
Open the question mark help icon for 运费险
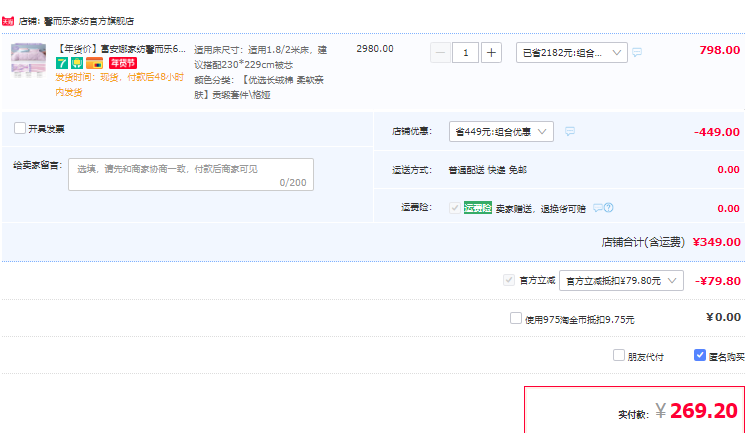point(608,207)
